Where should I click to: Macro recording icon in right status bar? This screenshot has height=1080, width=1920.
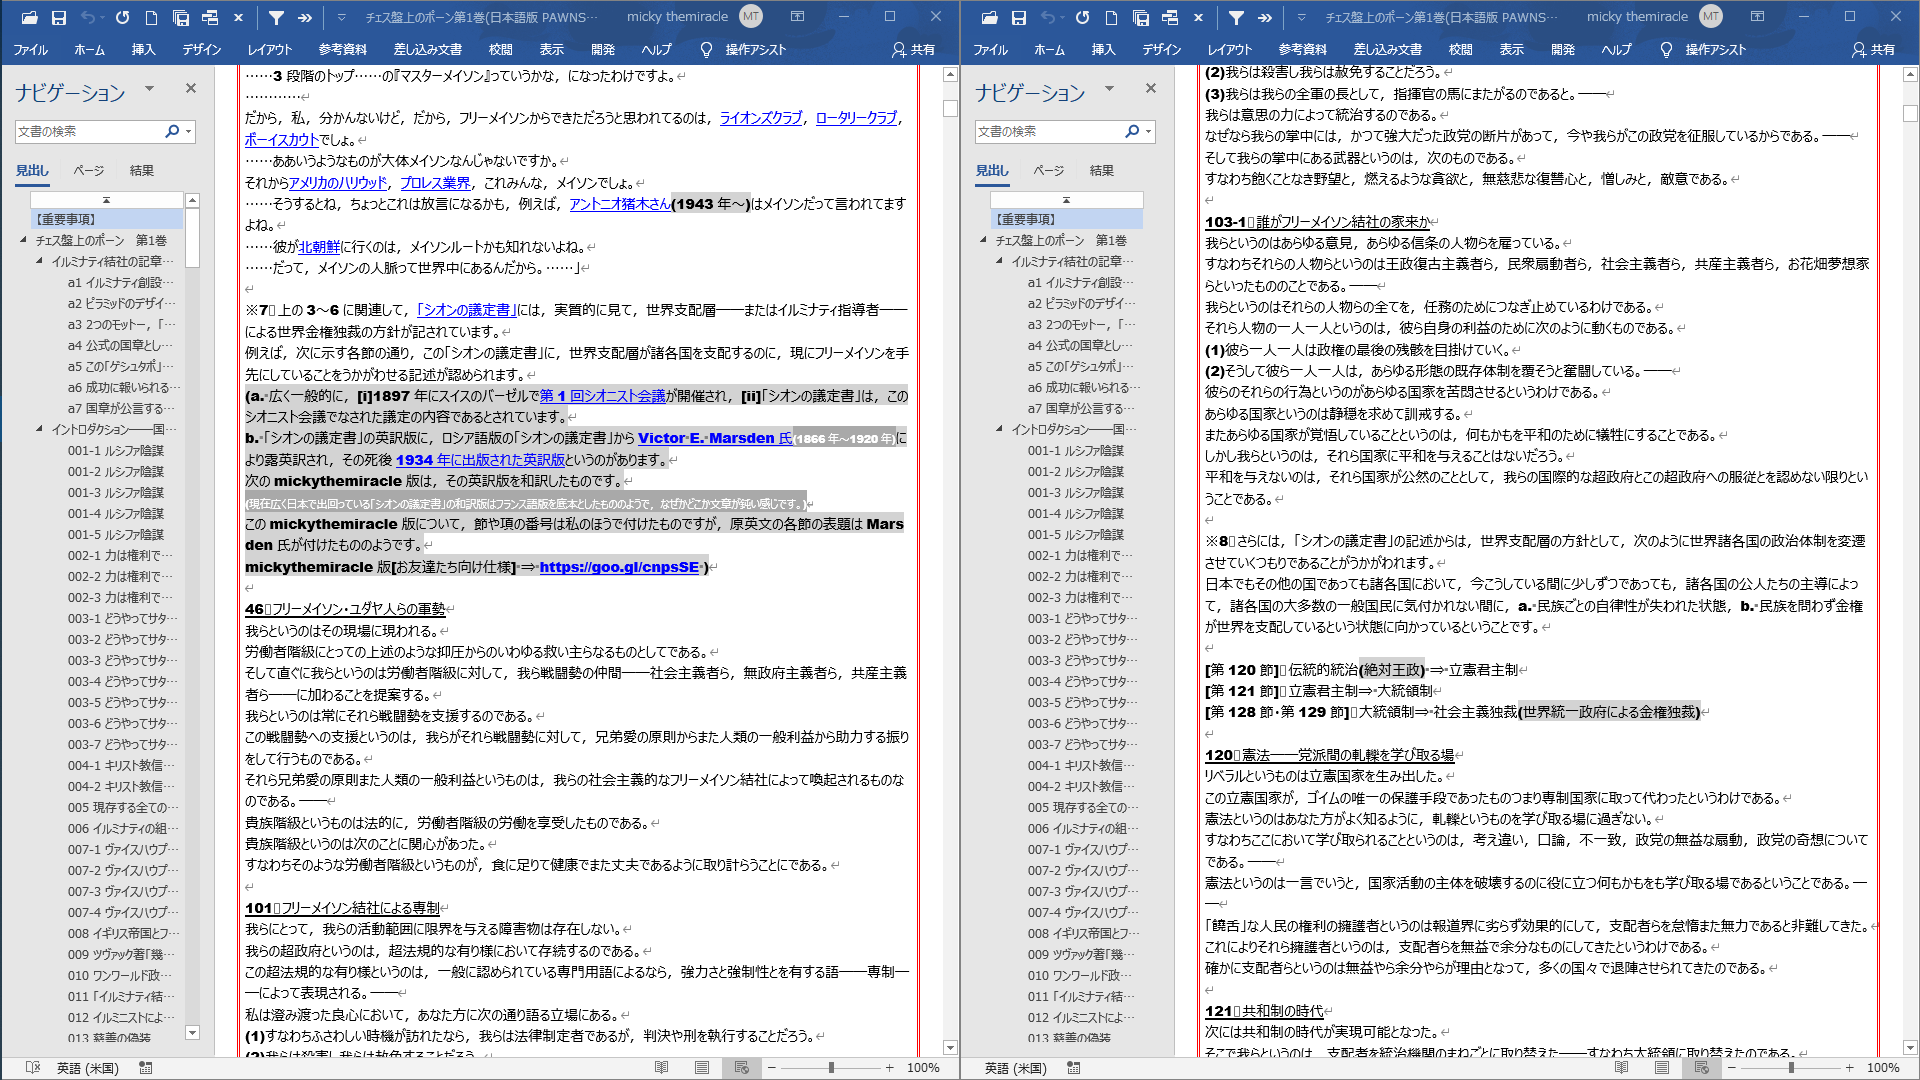point(1074,1068)
